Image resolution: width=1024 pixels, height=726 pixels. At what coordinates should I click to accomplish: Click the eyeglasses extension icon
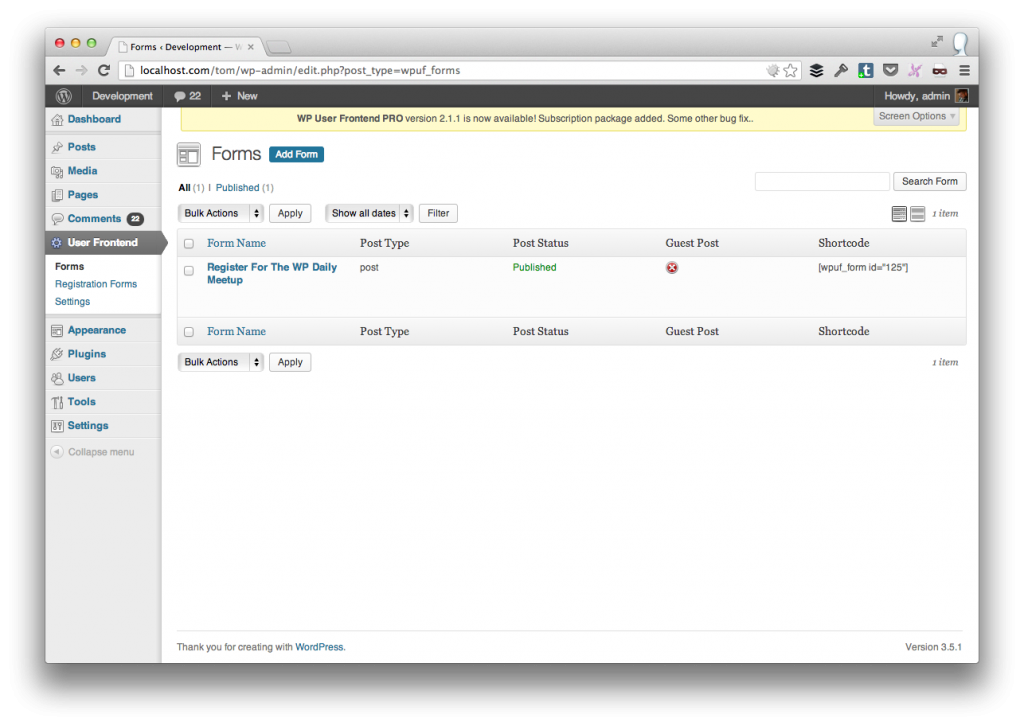point(940,71)
